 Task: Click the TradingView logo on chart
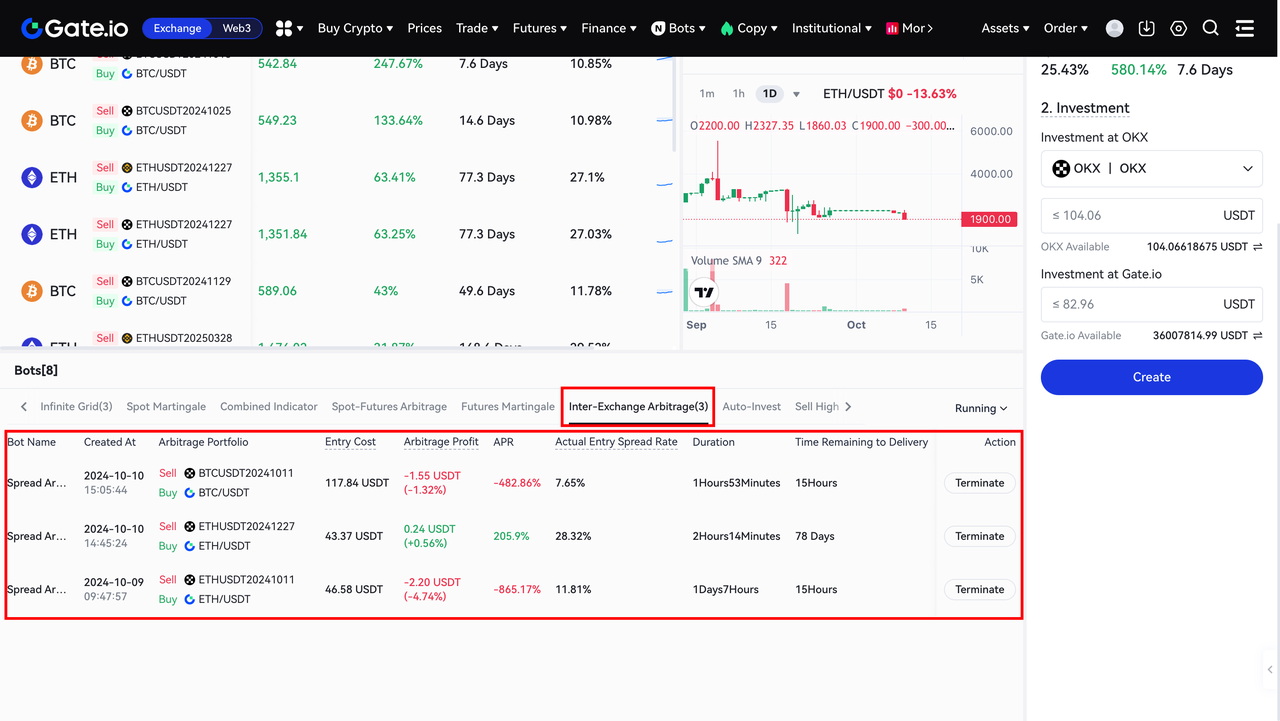704,293
